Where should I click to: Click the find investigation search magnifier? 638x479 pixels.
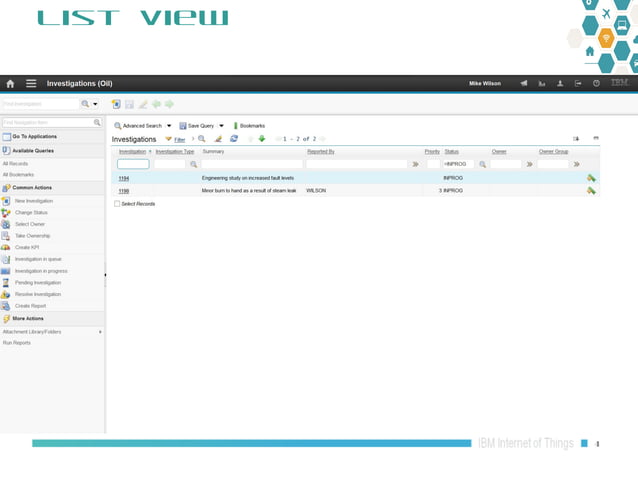coord(85,104)
